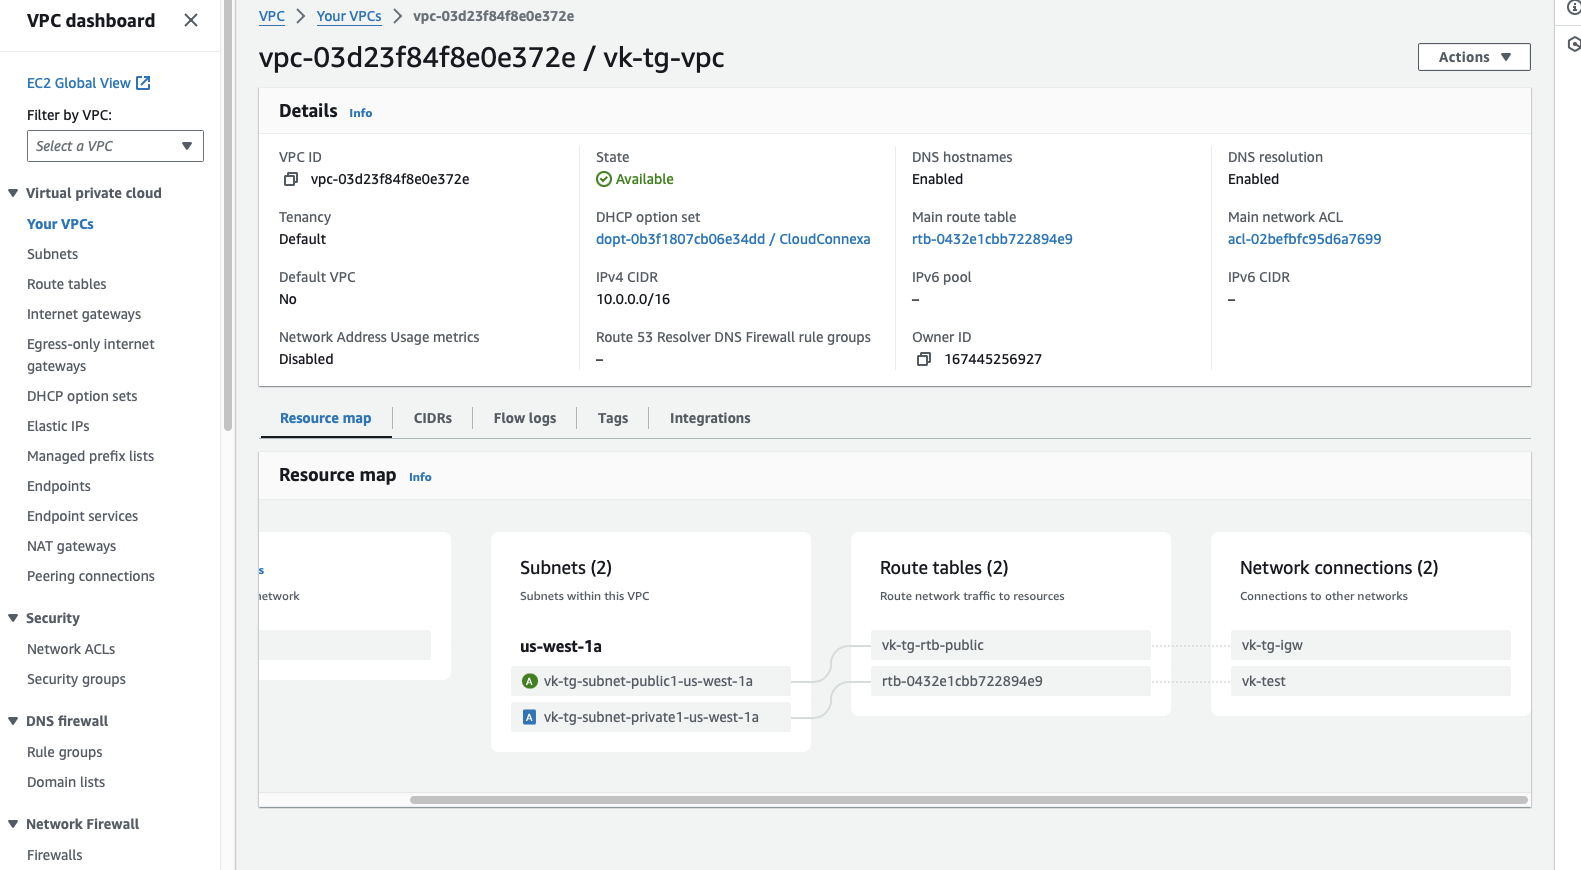Open the info icon at top right
Viewport: 1581px width, 870px height.
[x=1573, y=8]
